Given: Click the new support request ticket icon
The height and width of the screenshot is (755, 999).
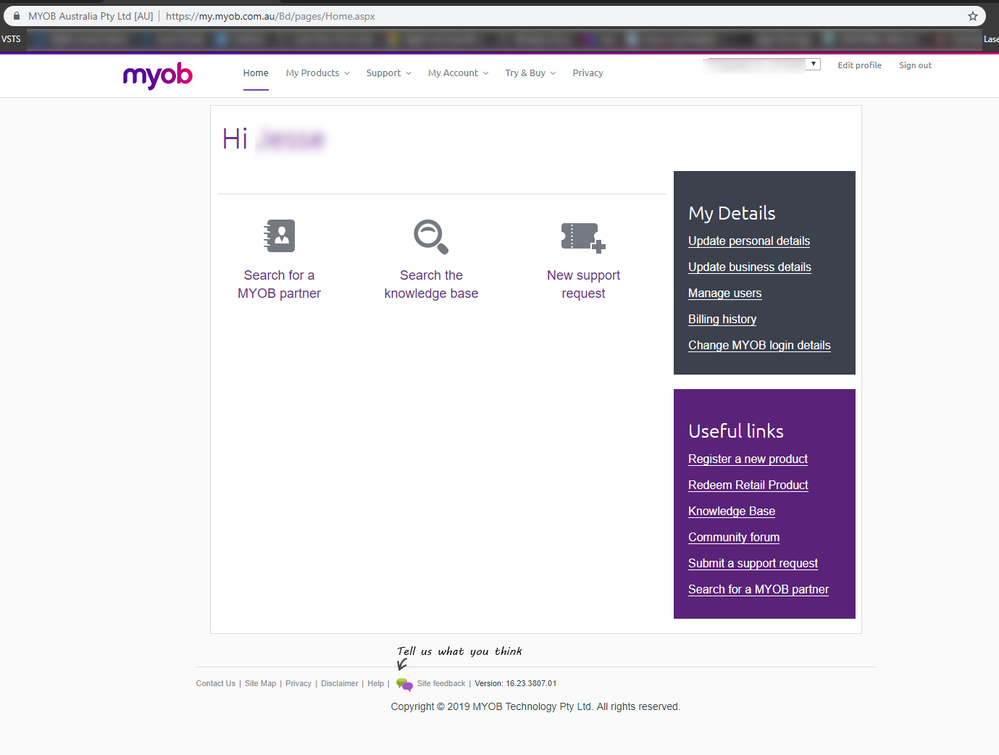Looking at the screenshot, I should click(583, 237).
